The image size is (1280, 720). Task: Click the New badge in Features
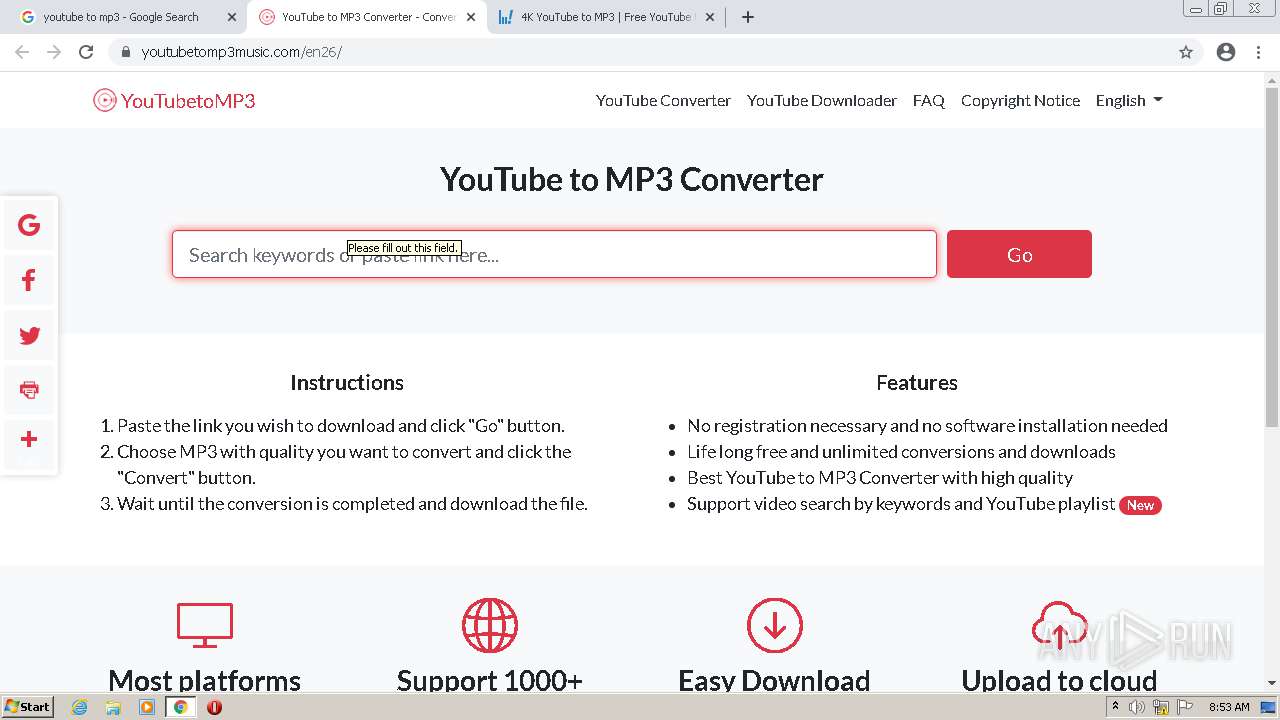[1140, 505]
